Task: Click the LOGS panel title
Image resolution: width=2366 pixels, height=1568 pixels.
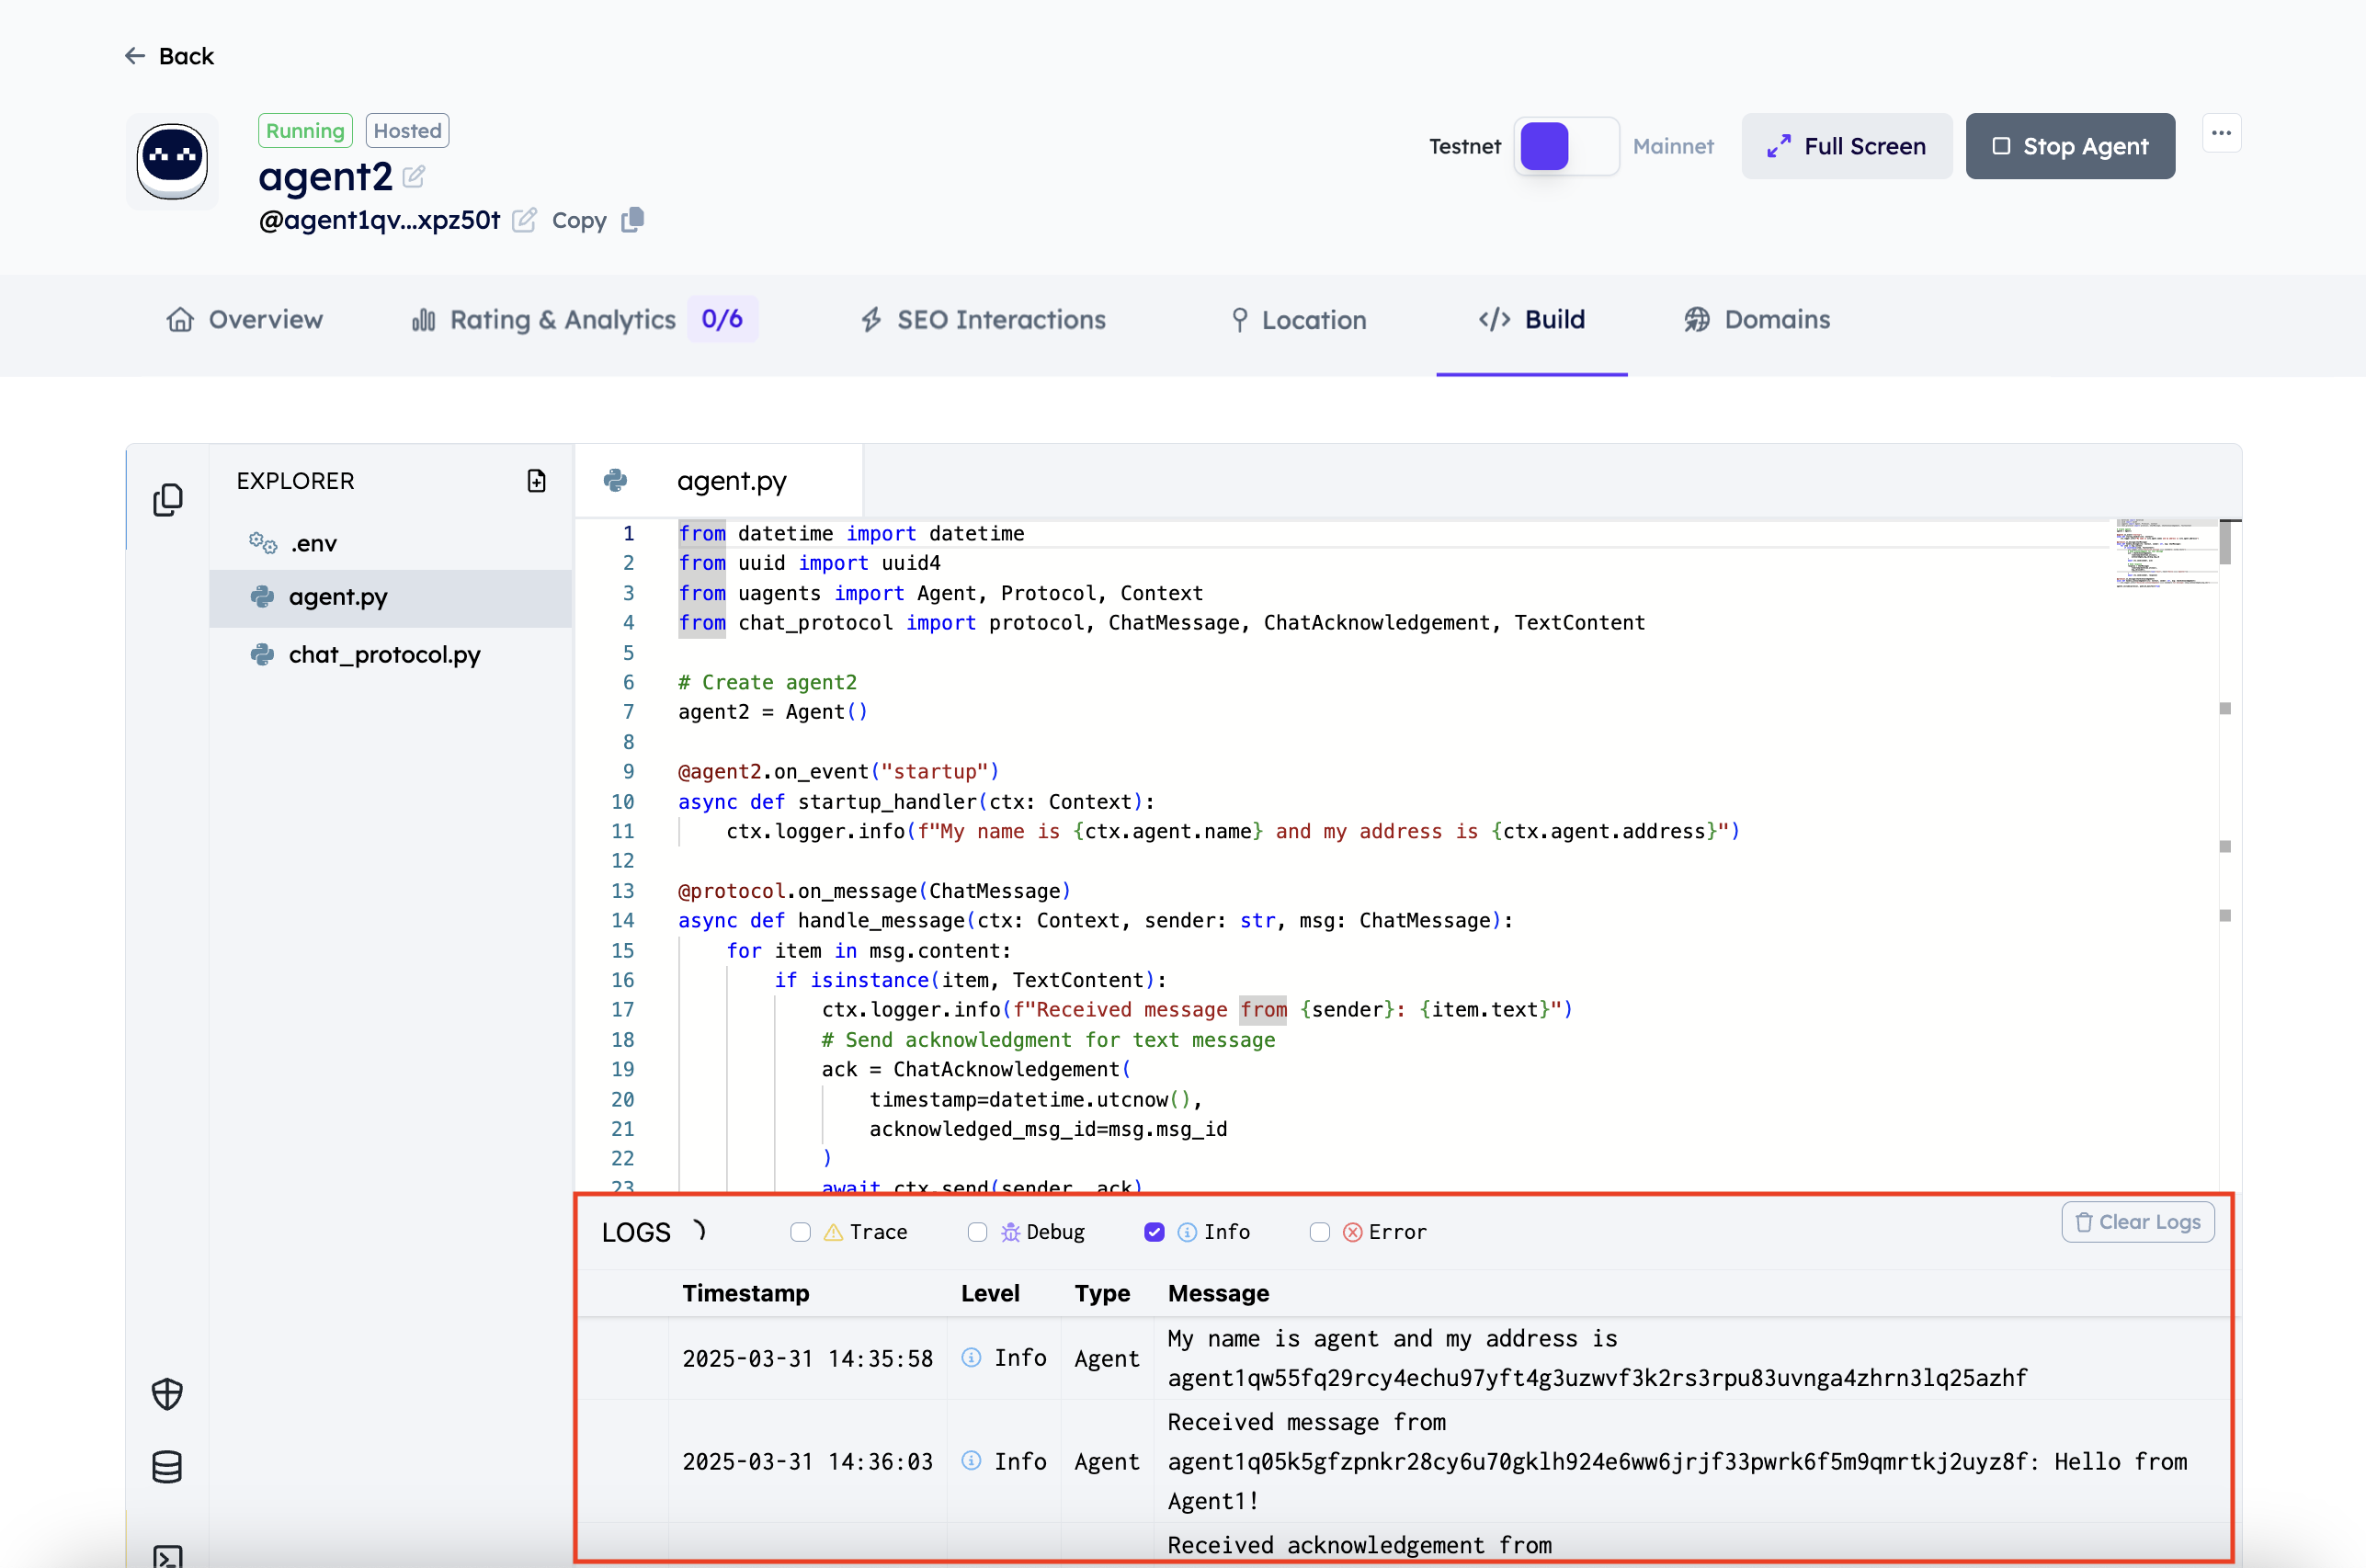Action: 636,1233
